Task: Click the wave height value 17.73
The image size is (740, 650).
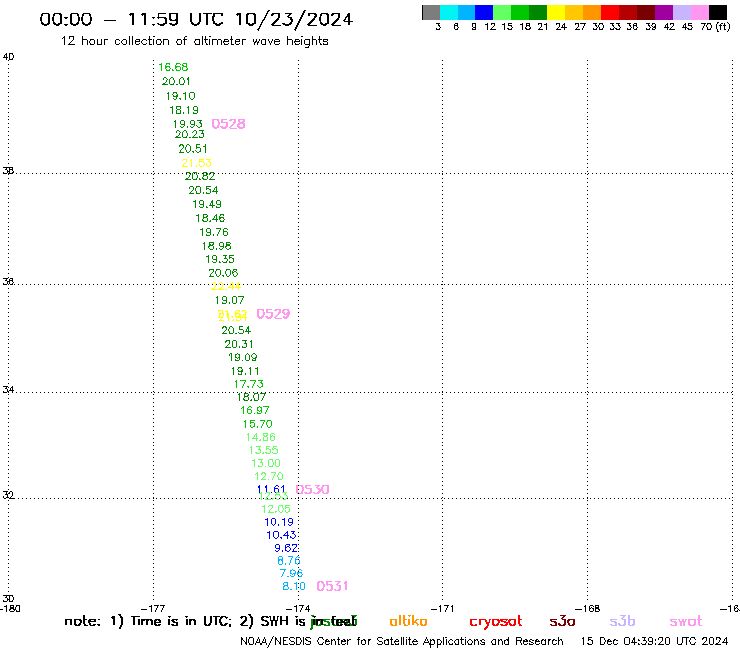Action: (249, 384)
